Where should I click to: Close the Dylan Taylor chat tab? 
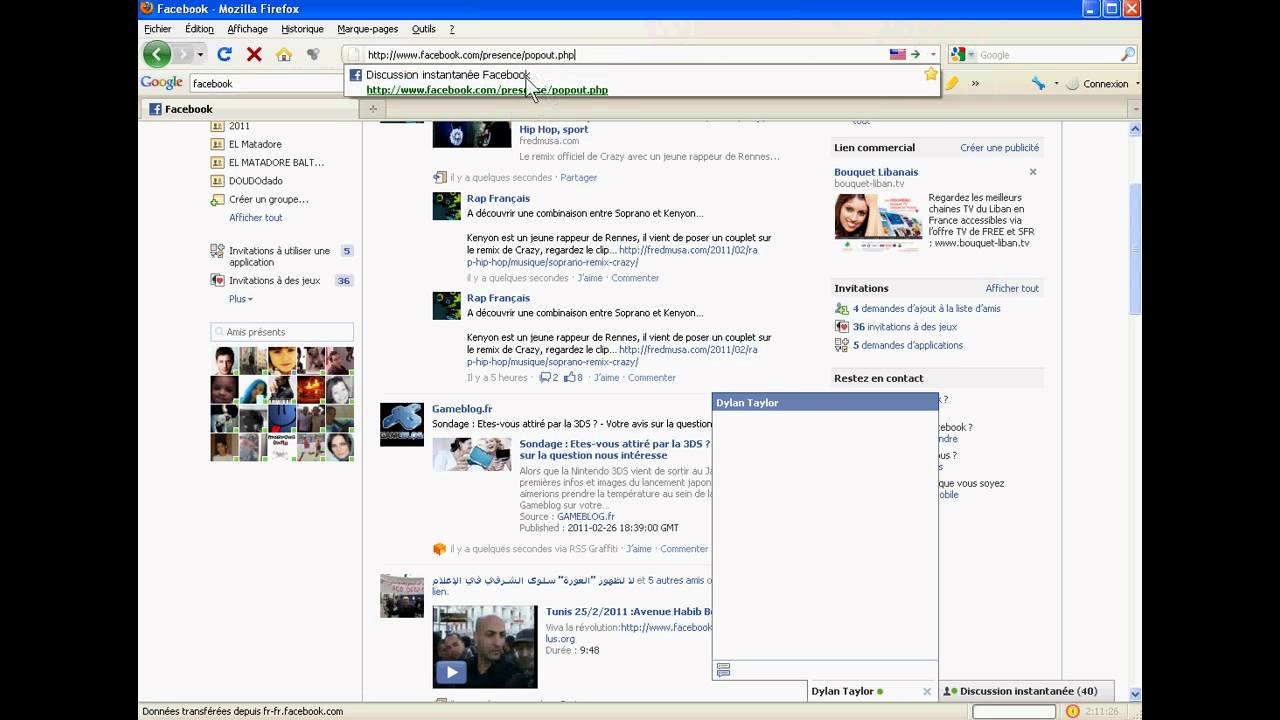pyautogui.click(x=927, y=691)
